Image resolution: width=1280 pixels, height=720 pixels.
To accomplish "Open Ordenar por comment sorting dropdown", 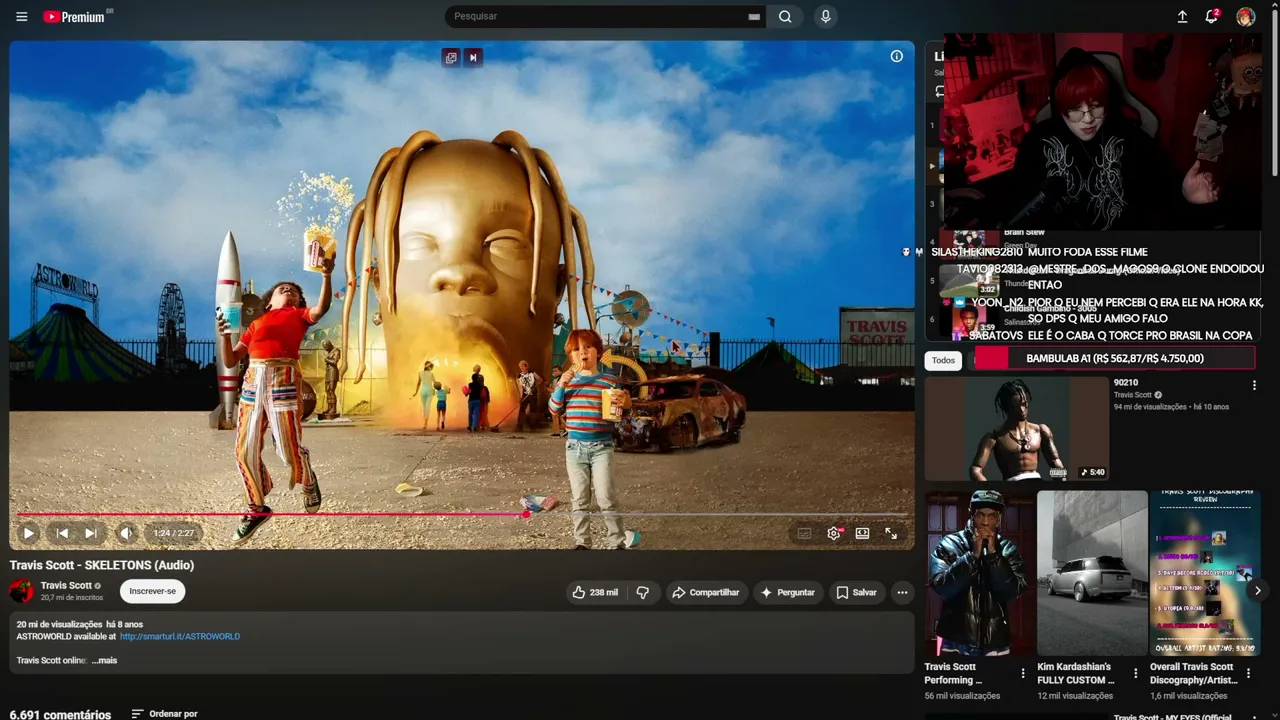I will 165,714.
